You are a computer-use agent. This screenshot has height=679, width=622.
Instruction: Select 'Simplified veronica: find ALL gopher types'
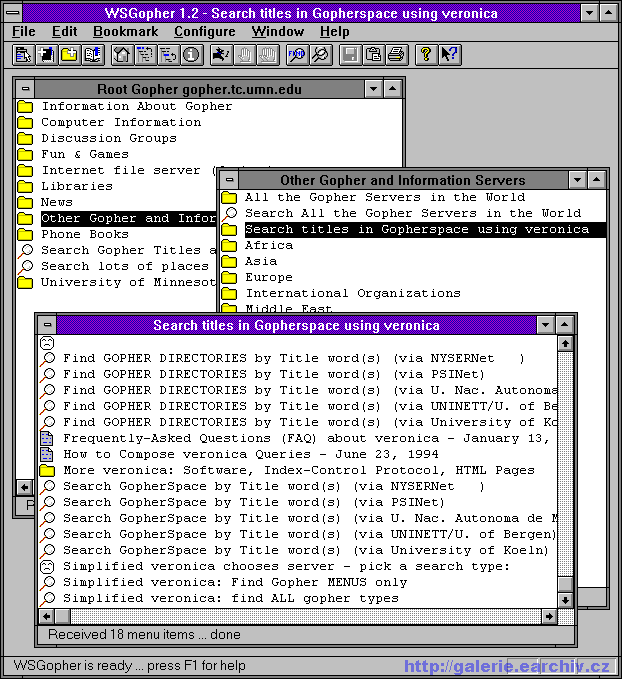pyautogui.click(x=231, y=598)
